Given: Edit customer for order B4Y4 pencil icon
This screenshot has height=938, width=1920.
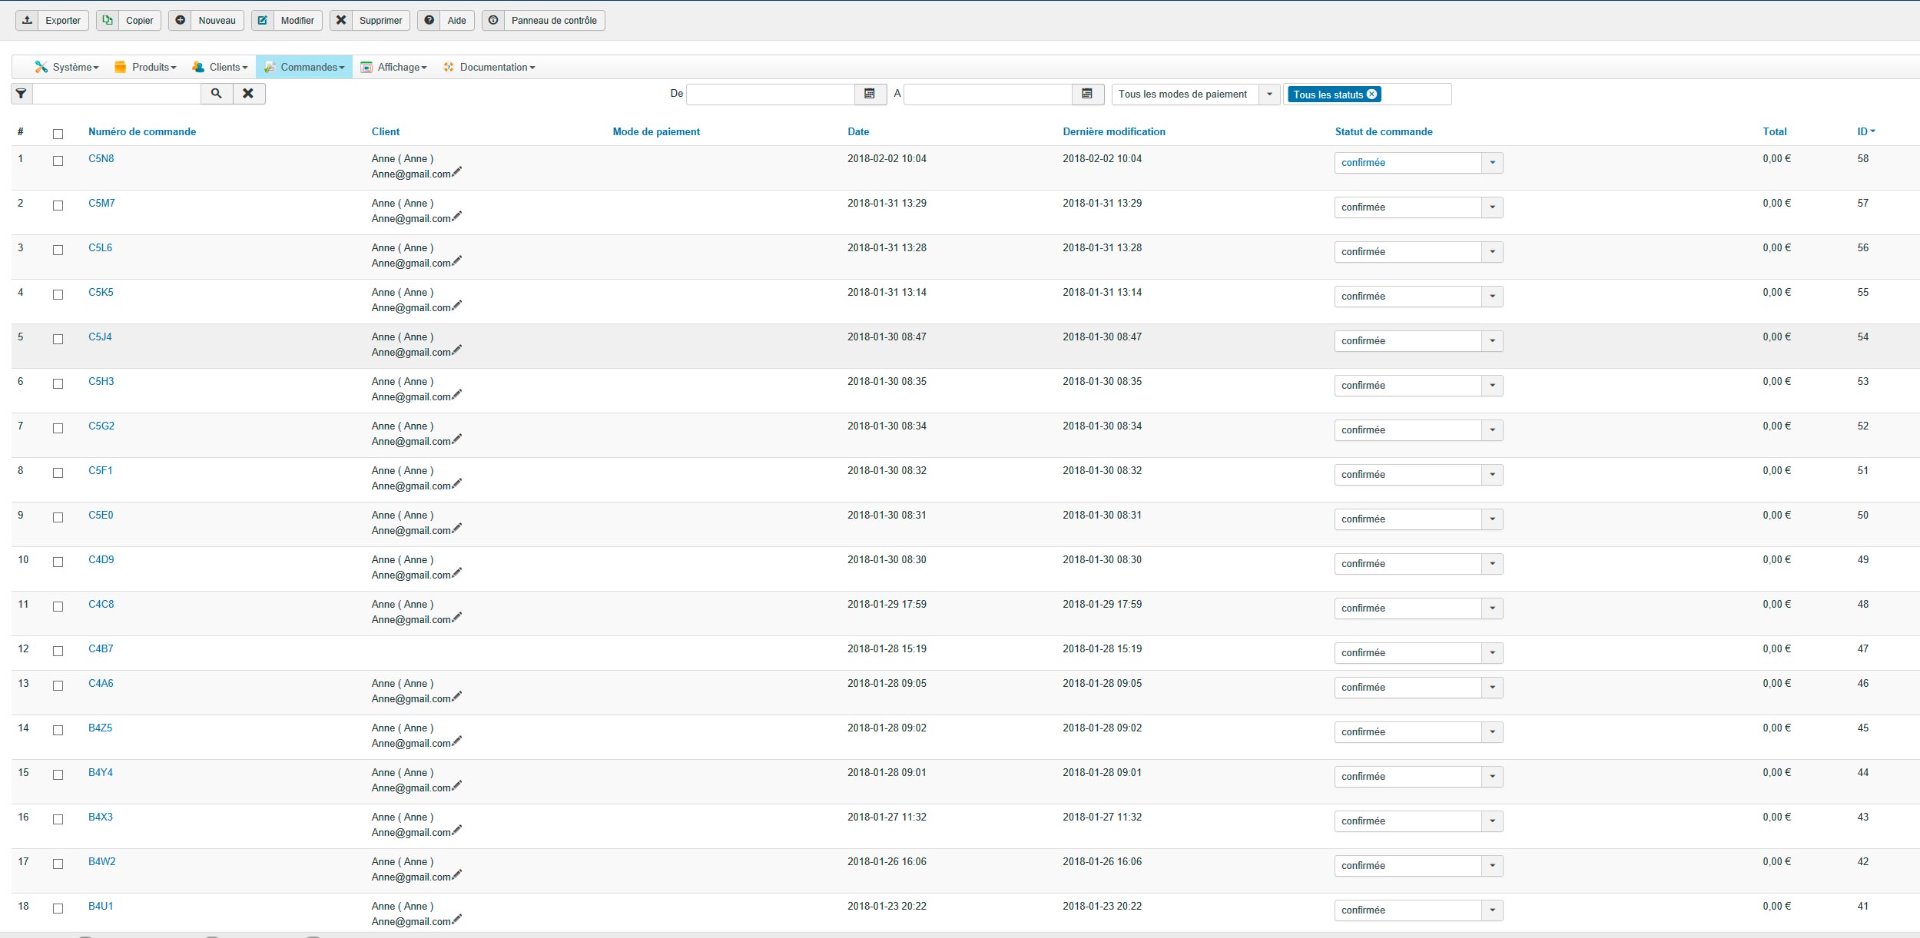Looking at the screenshot, I should click(x=457, y=786).
